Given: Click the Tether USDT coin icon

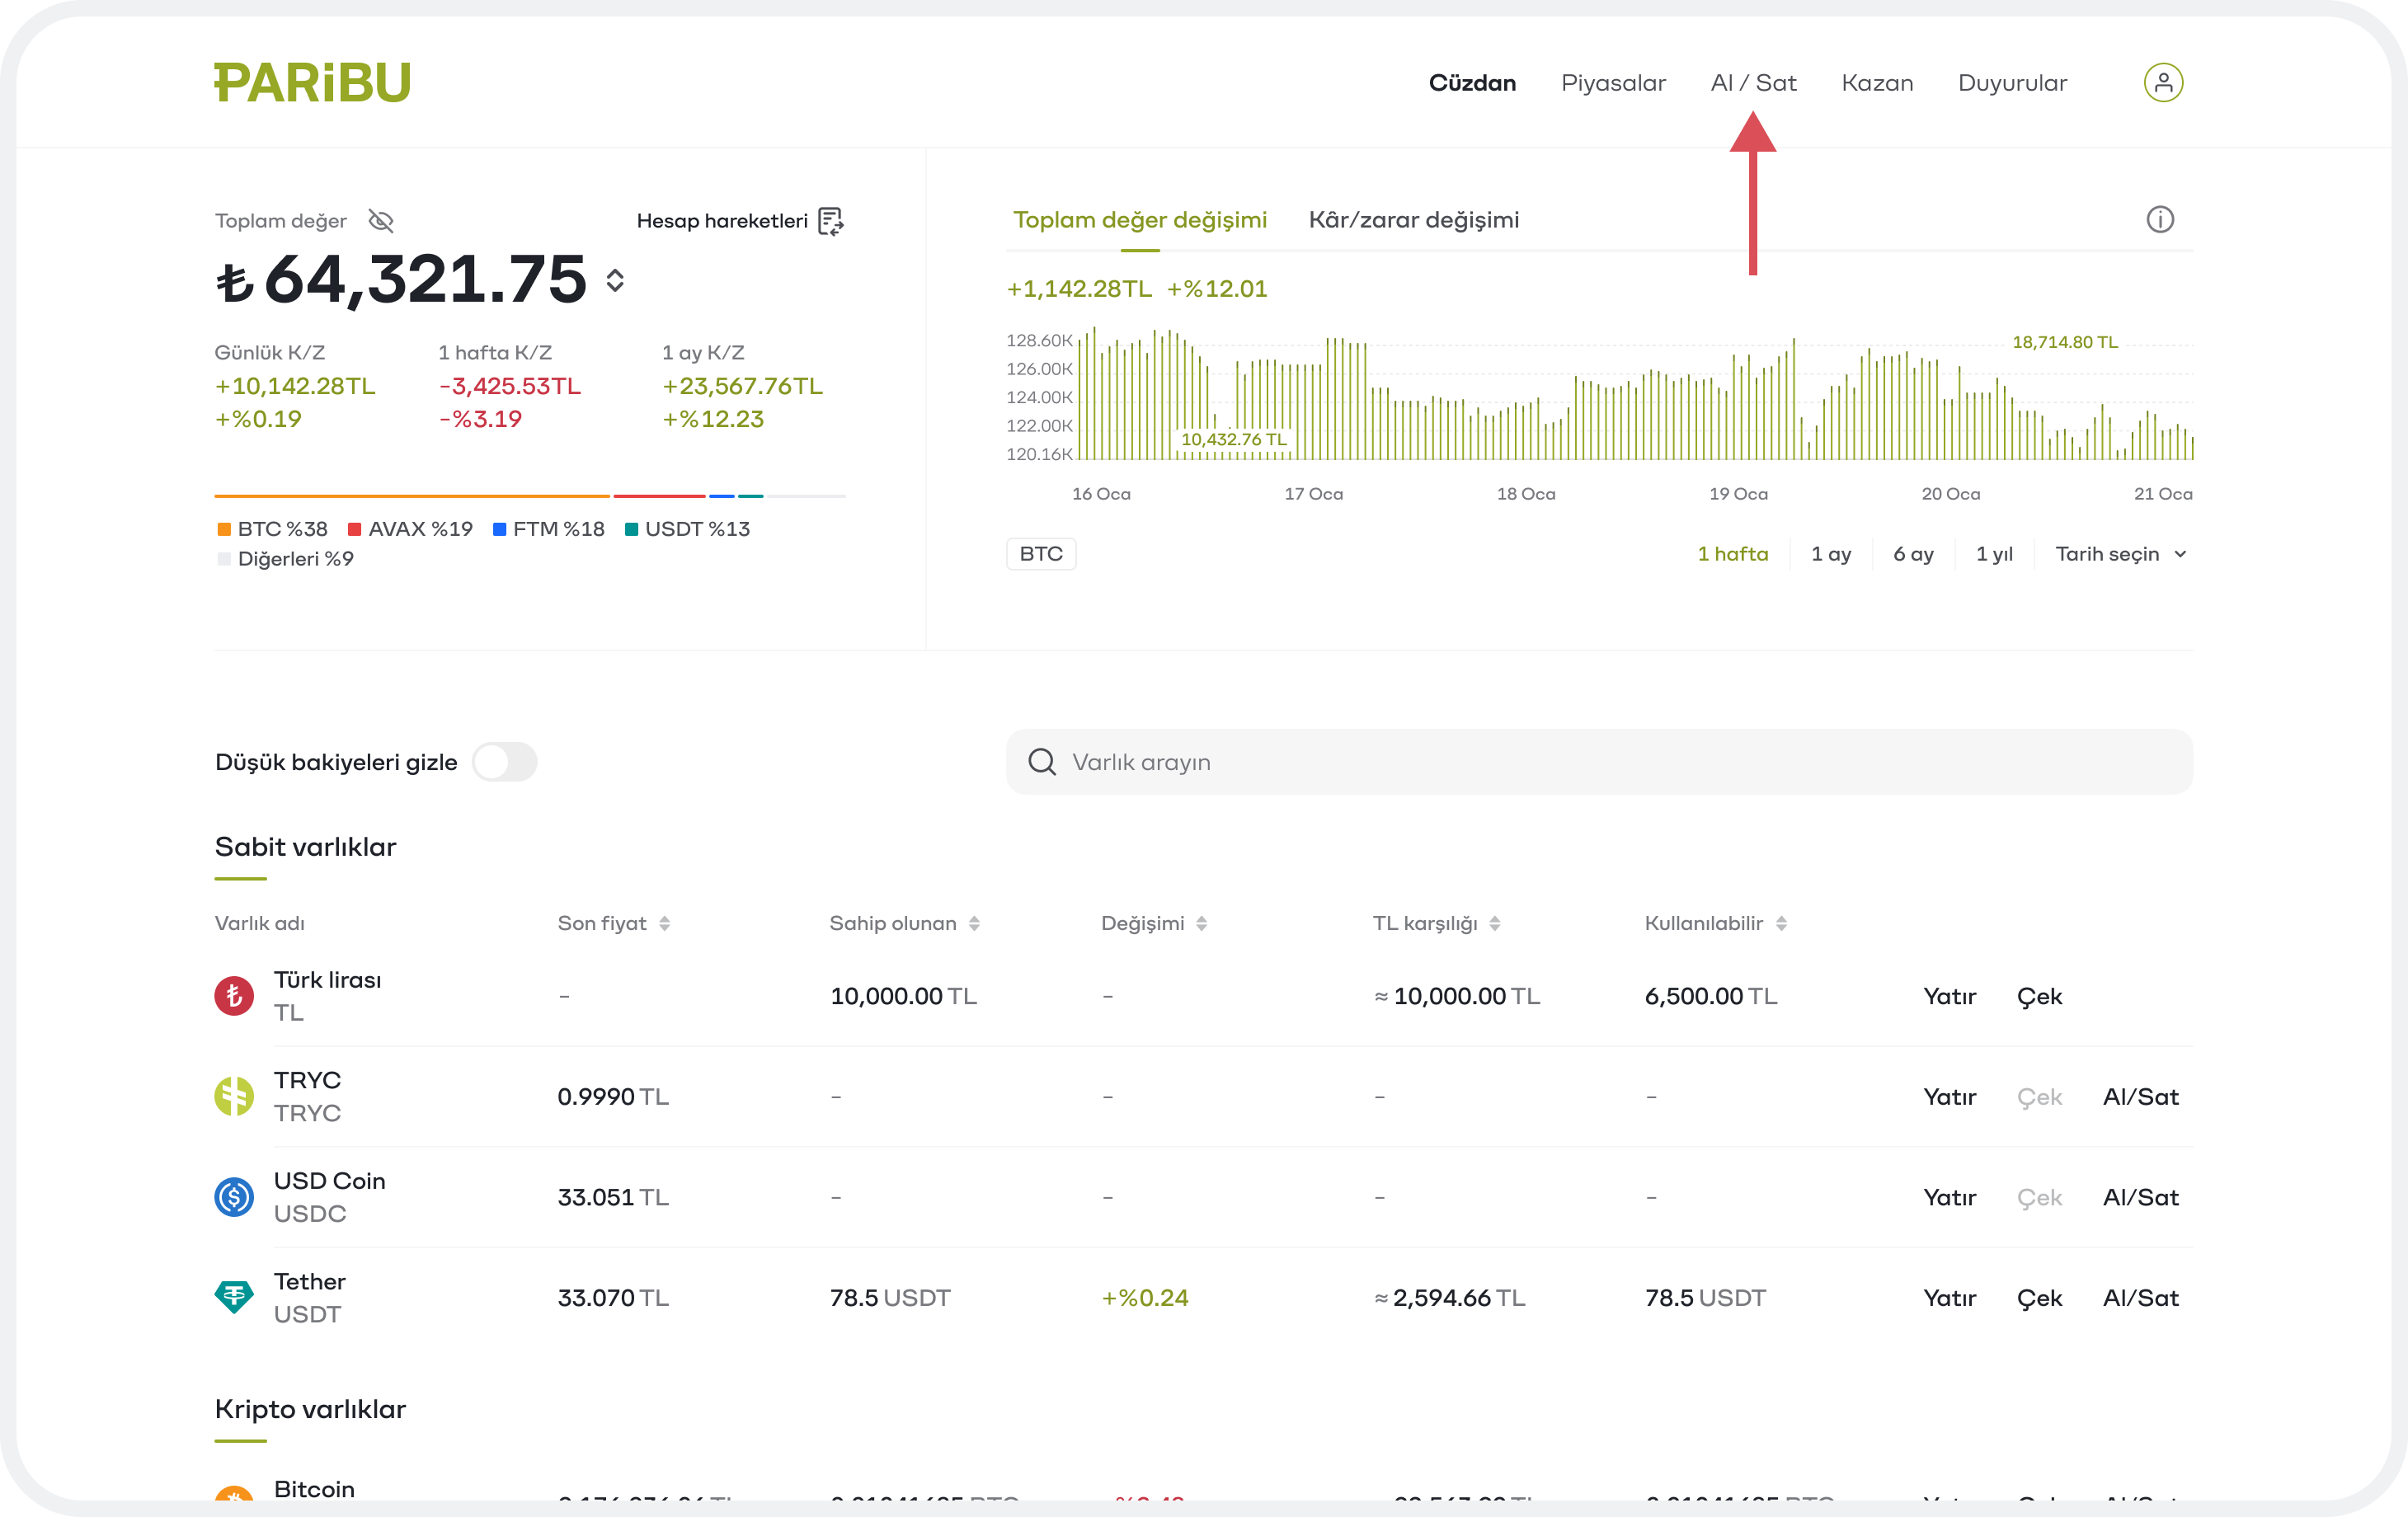Looking at the screenshot, I should point(234,1297).
